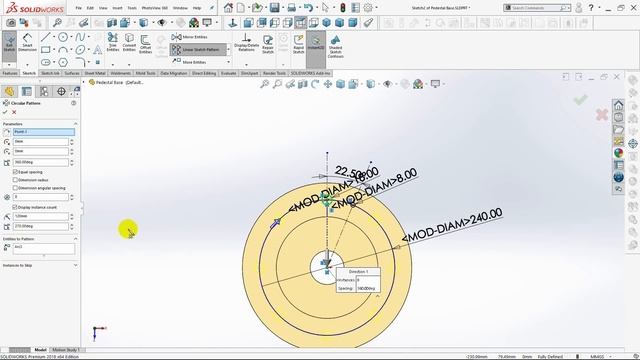Confirm Circular Pattern with green checkmark

(5, 112)
